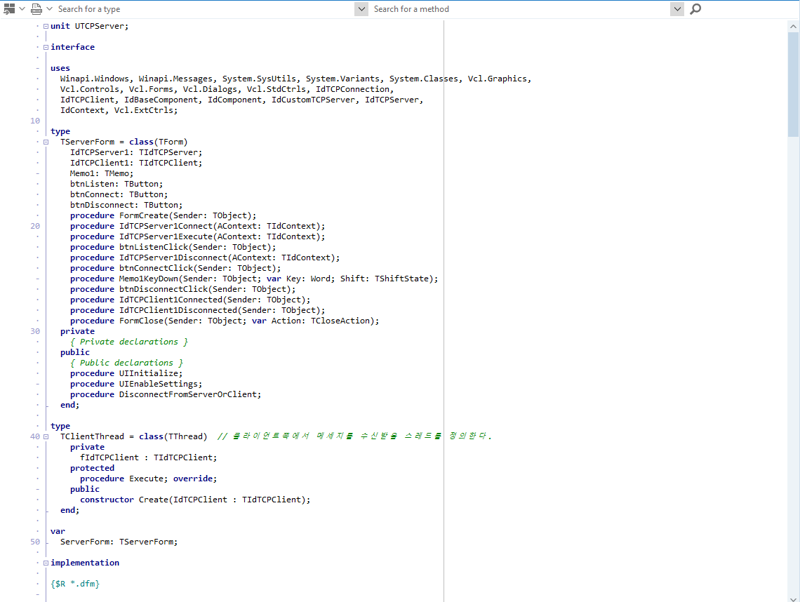Viewport: 800px width, 602px height.
Task: Click "IdCustomTCPServer" in the uses clause
Action: coord(313,100)
